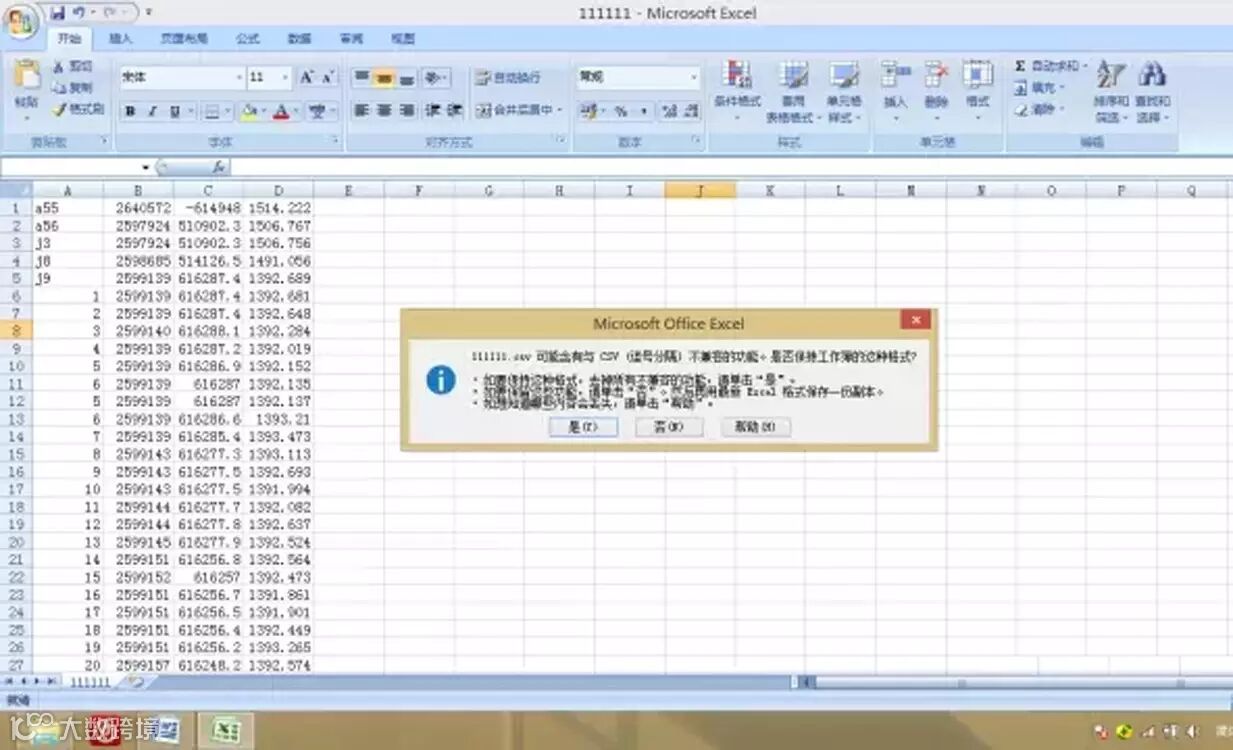Screen dimensions: 1233x750
Task: Open Conditional Formatting (条件格式)
Action: [x=737, y=88]
